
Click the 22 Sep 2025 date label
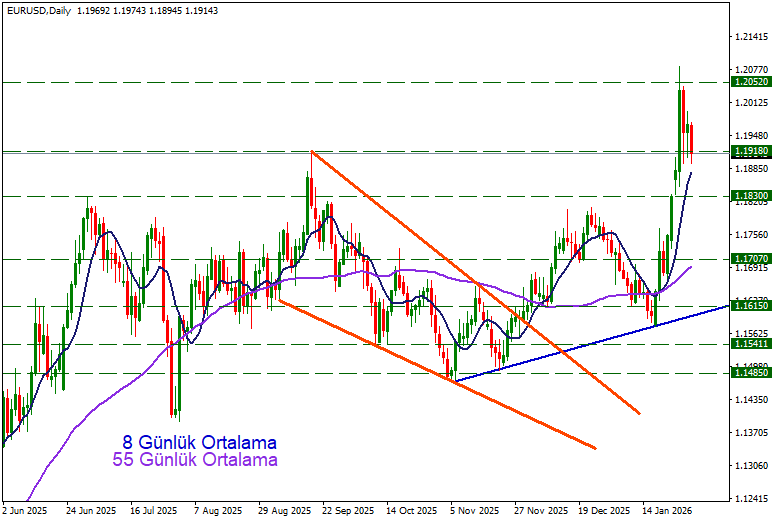346,510
